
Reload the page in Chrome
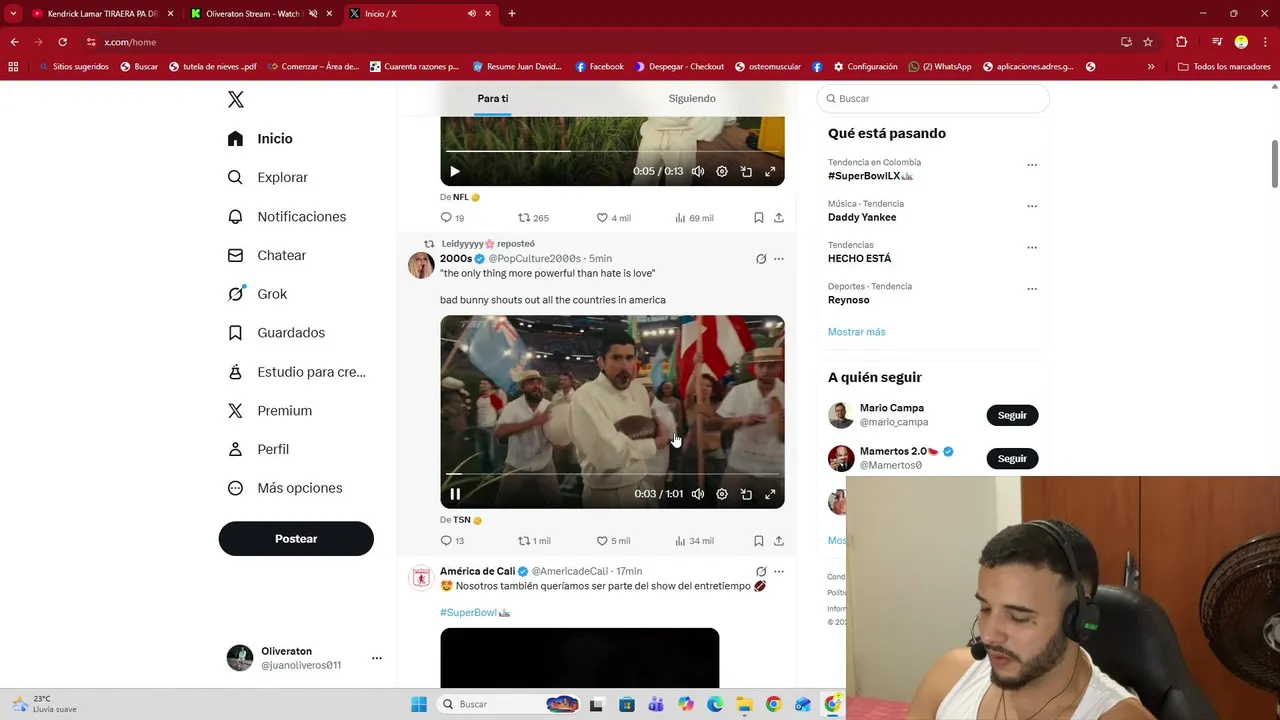point(62,42)
